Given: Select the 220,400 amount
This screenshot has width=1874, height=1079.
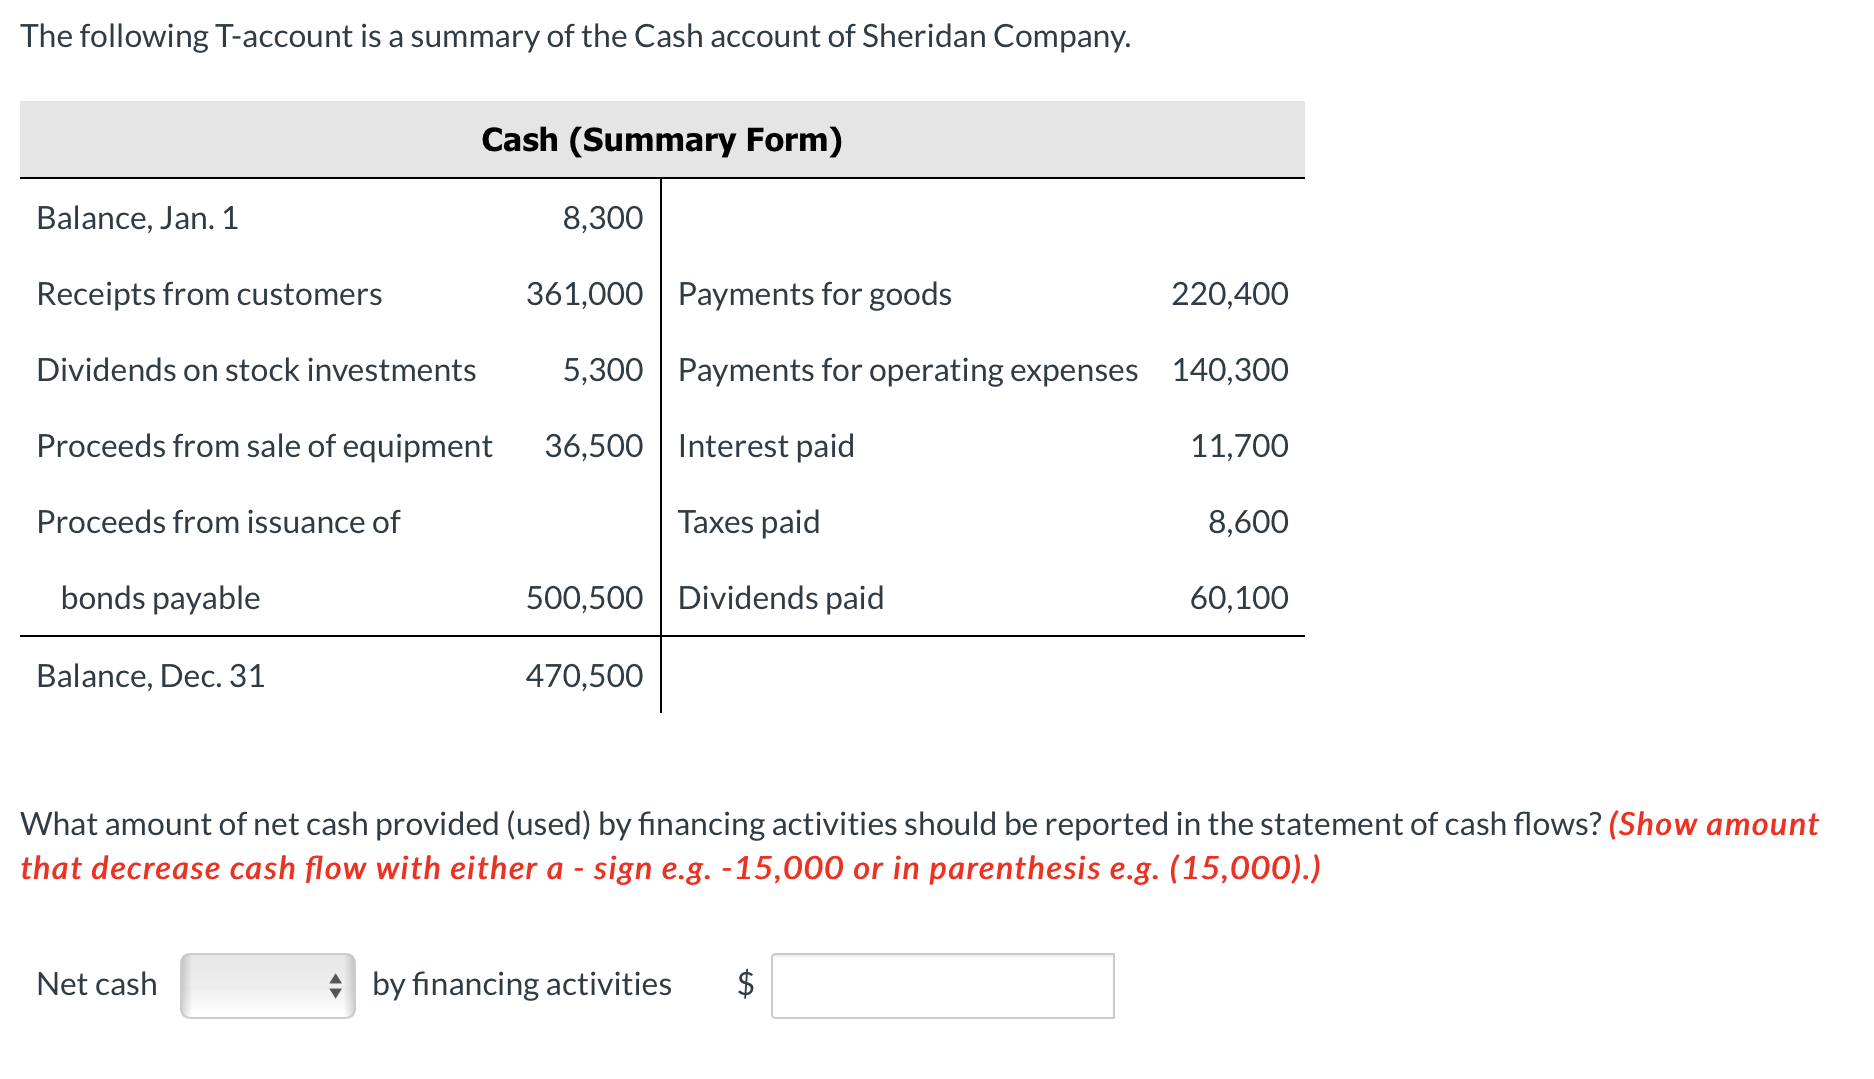Looking at the screenshot, I should (1228, 293).
